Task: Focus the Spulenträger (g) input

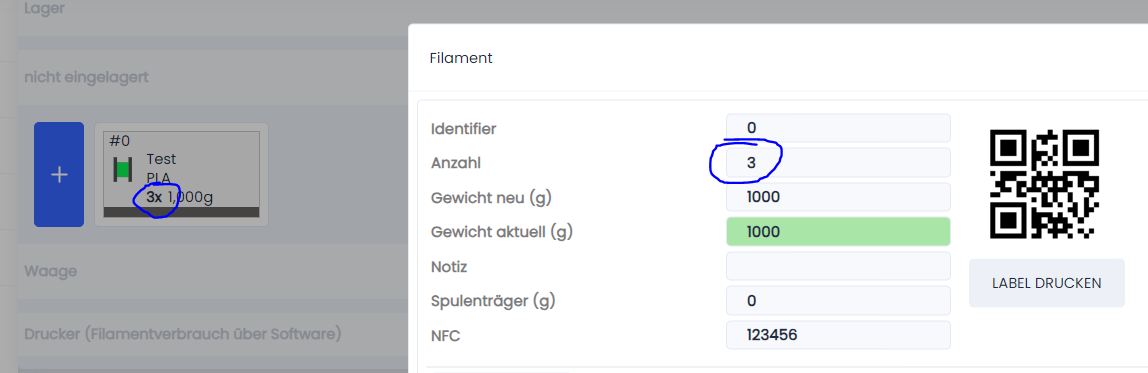Action: [x=838, y=300]
